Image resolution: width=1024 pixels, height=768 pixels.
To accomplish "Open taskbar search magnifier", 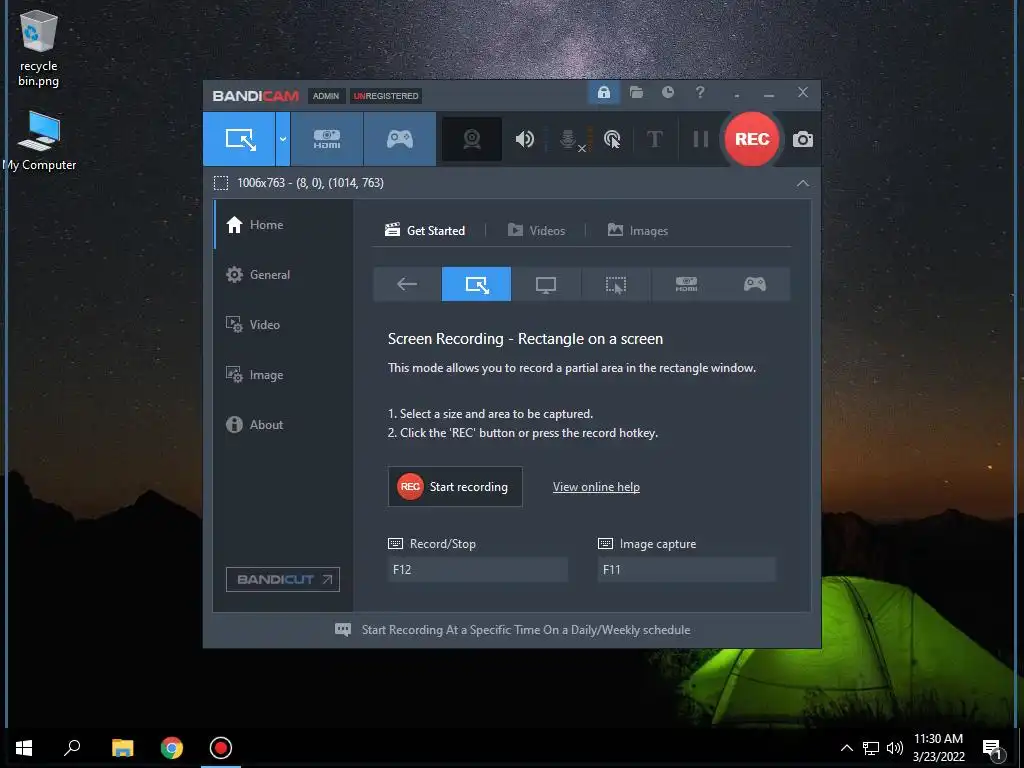I will [x=72, y=748].
